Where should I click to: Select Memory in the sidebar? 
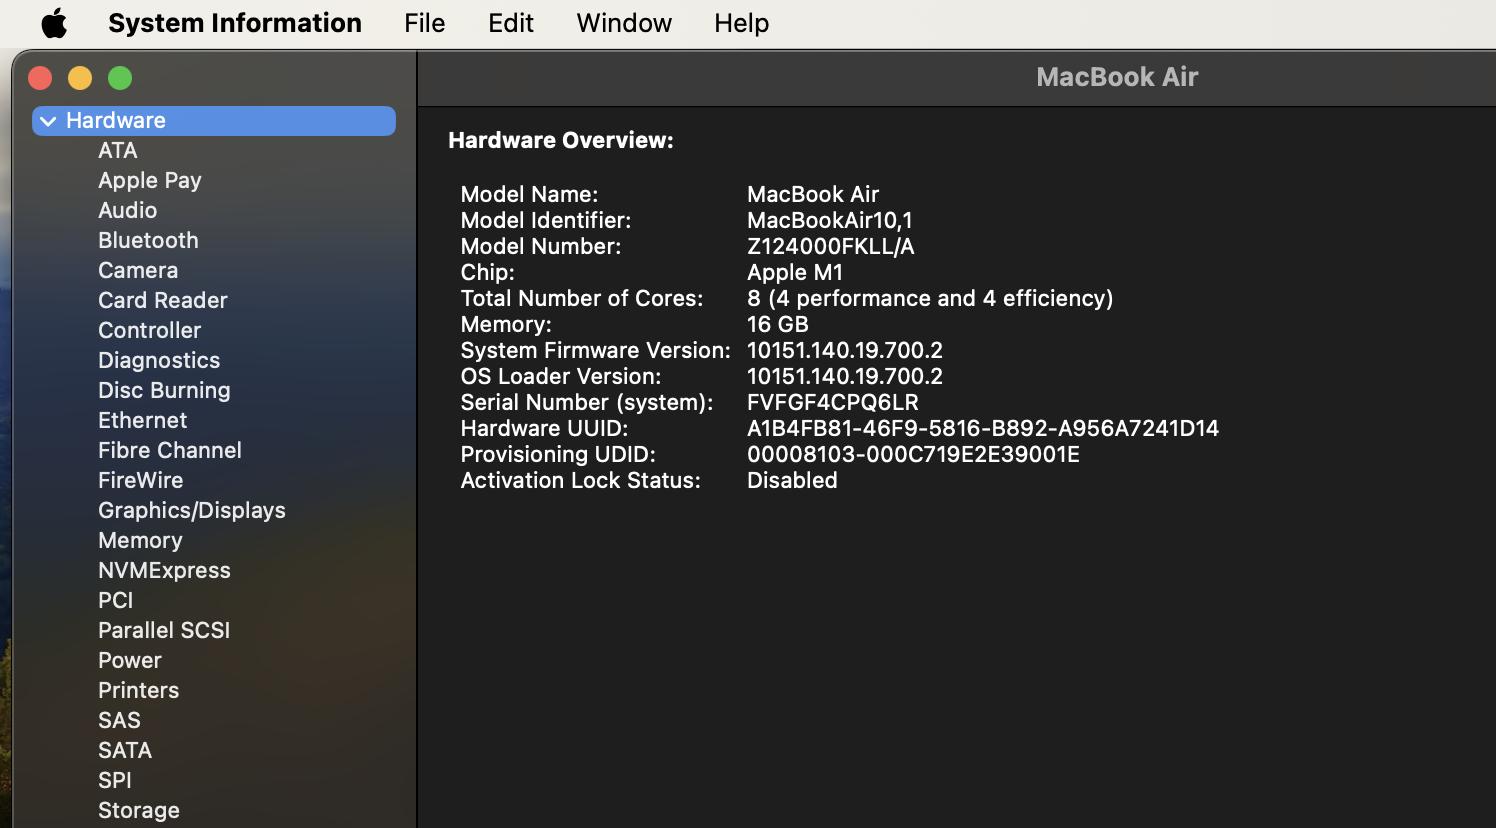(x=140, y=540)
